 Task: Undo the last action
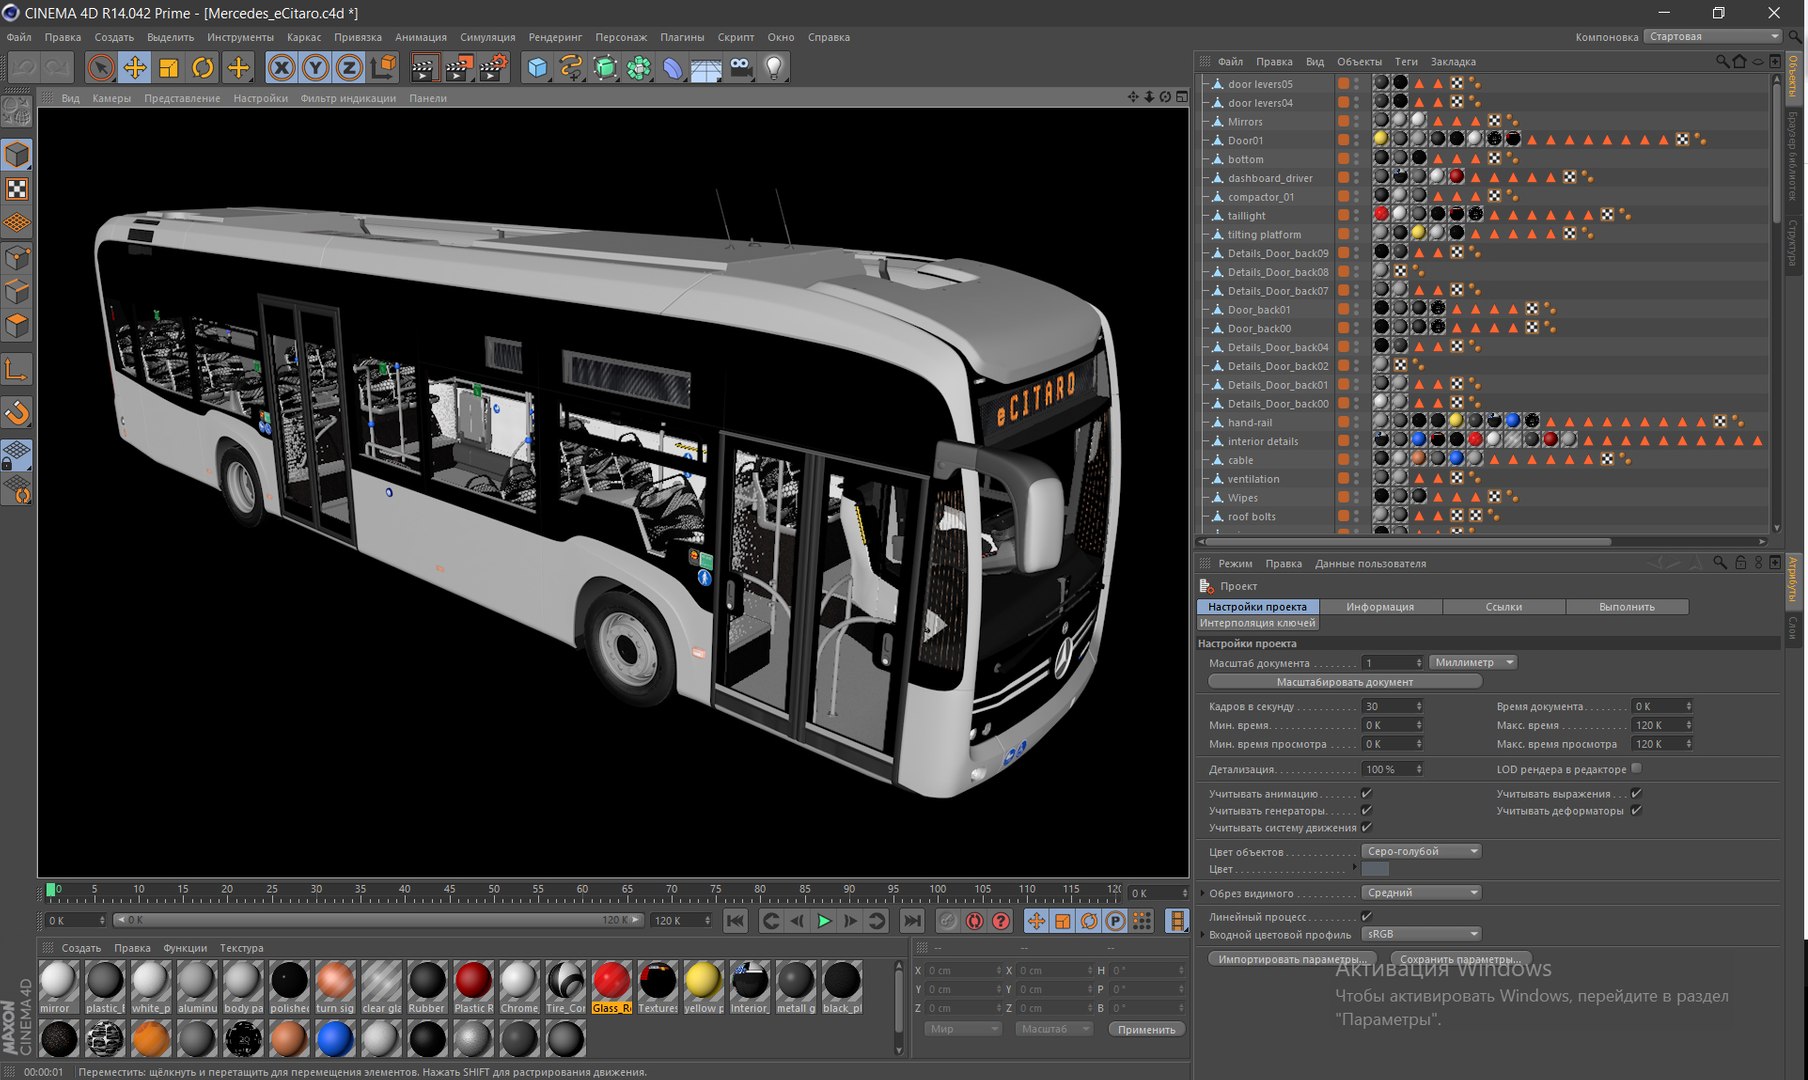tap(24, 68)
